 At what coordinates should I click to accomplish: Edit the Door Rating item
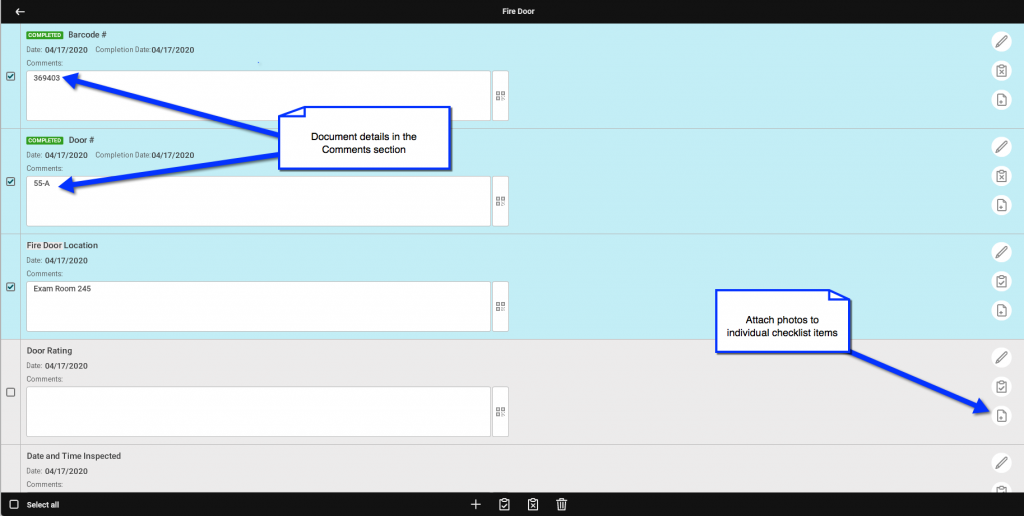click(x=1001, y=357)
